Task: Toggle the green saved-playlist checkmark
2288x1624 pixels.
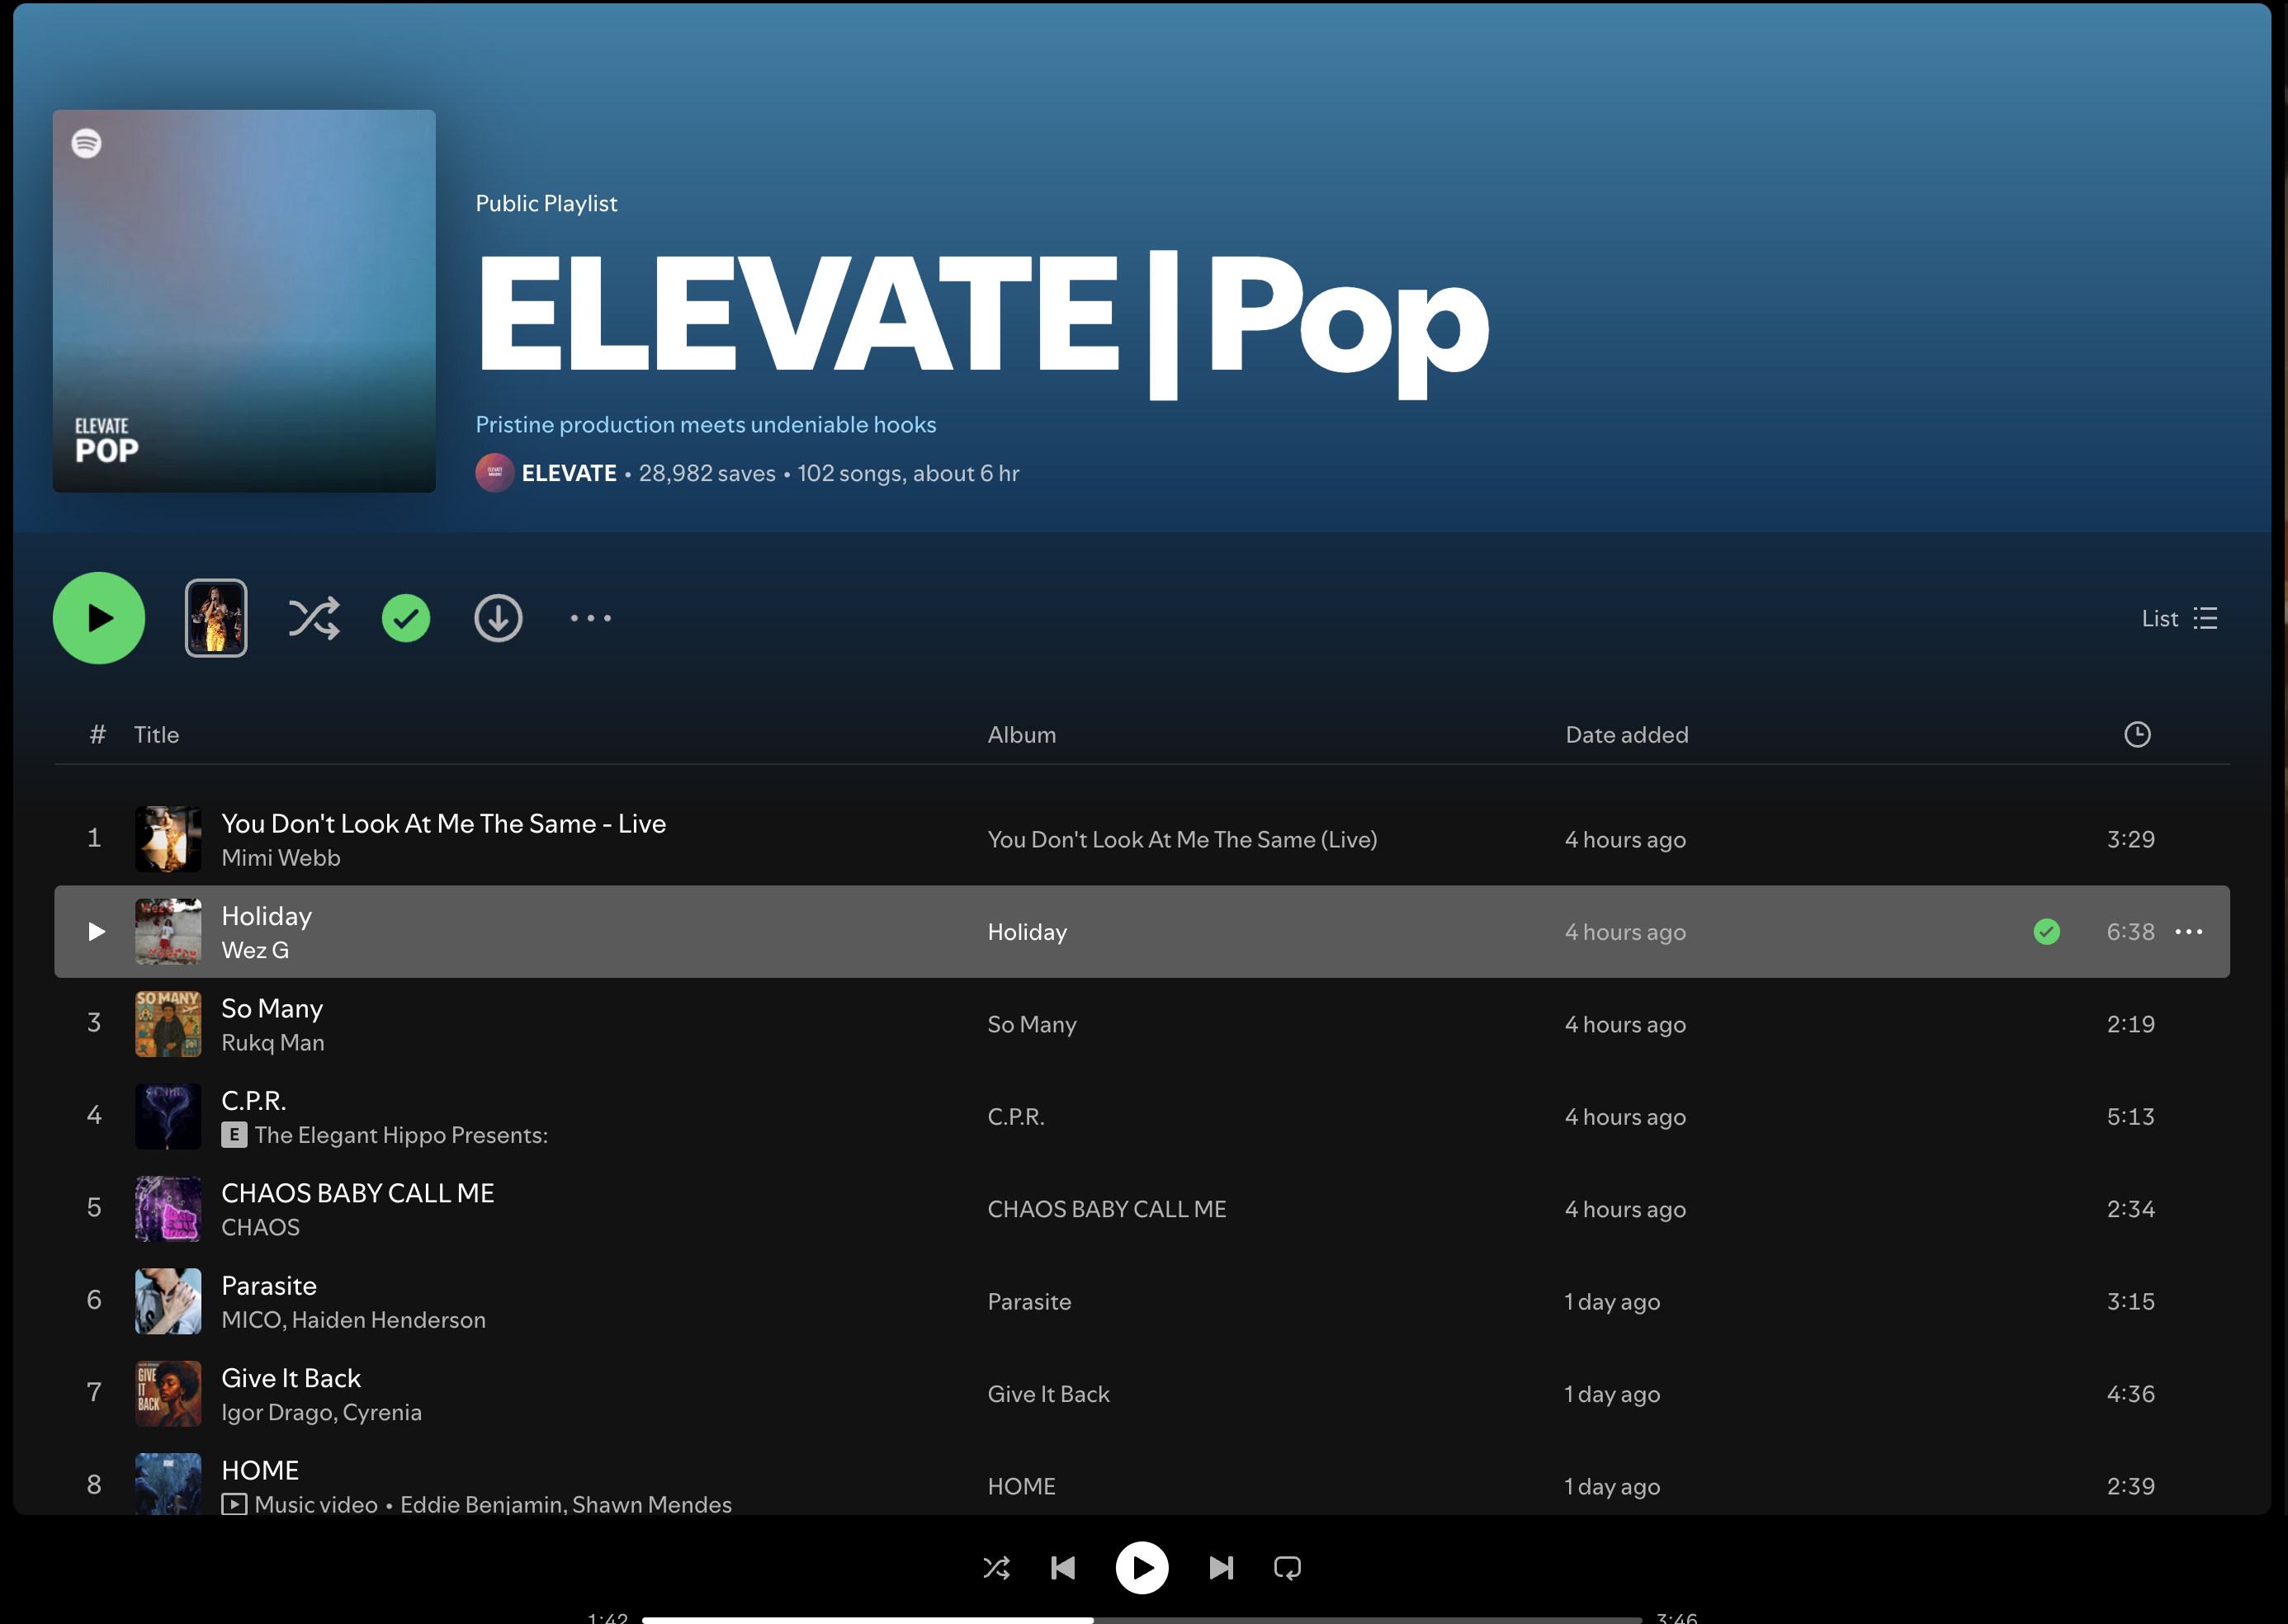Action: pyautogui.click(x=406, y=618)
